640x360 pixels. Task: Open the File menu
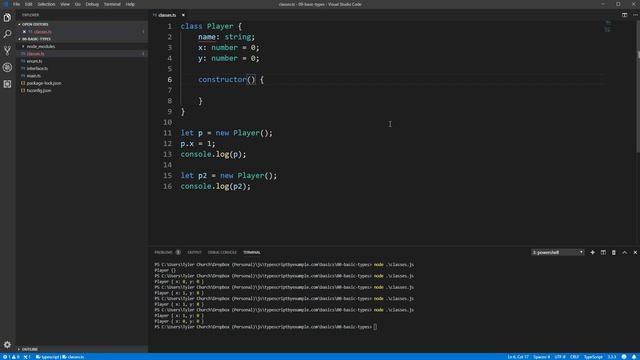click(16, 4)
